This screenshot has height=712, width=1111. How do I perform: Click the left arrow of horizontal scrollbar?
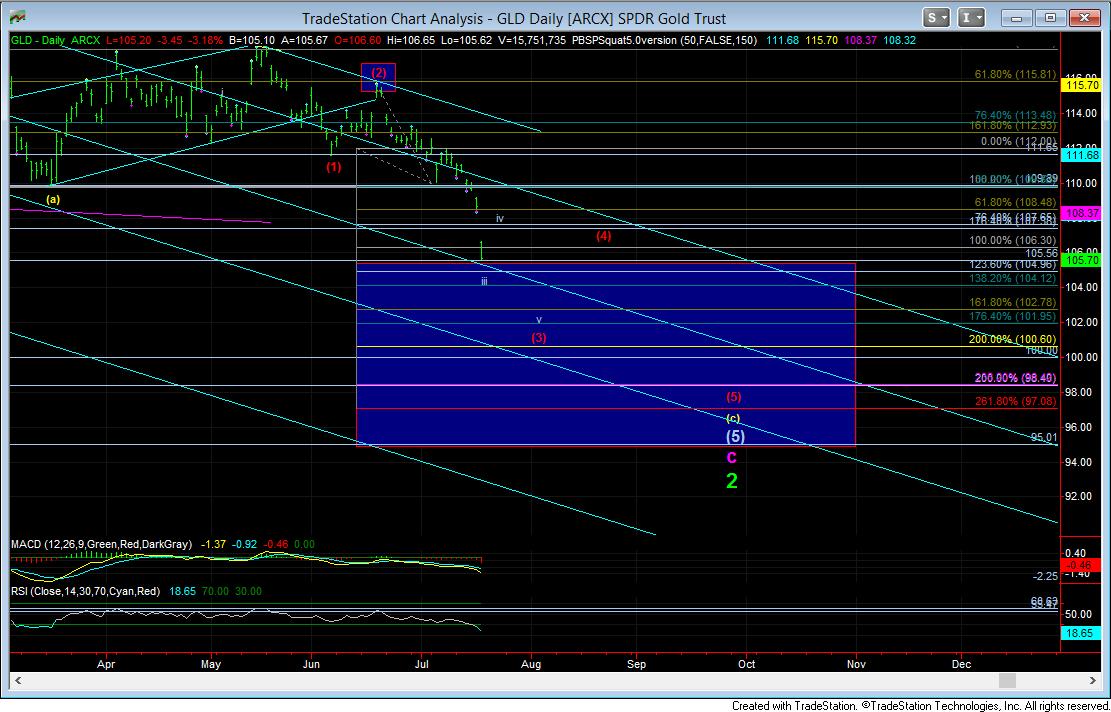click(19, 681)
